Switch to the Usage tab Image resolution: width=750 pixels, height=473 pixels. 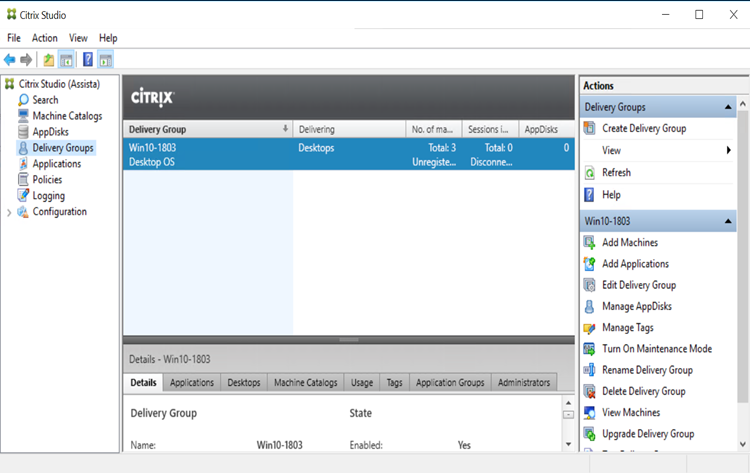[x=362, y=383]
